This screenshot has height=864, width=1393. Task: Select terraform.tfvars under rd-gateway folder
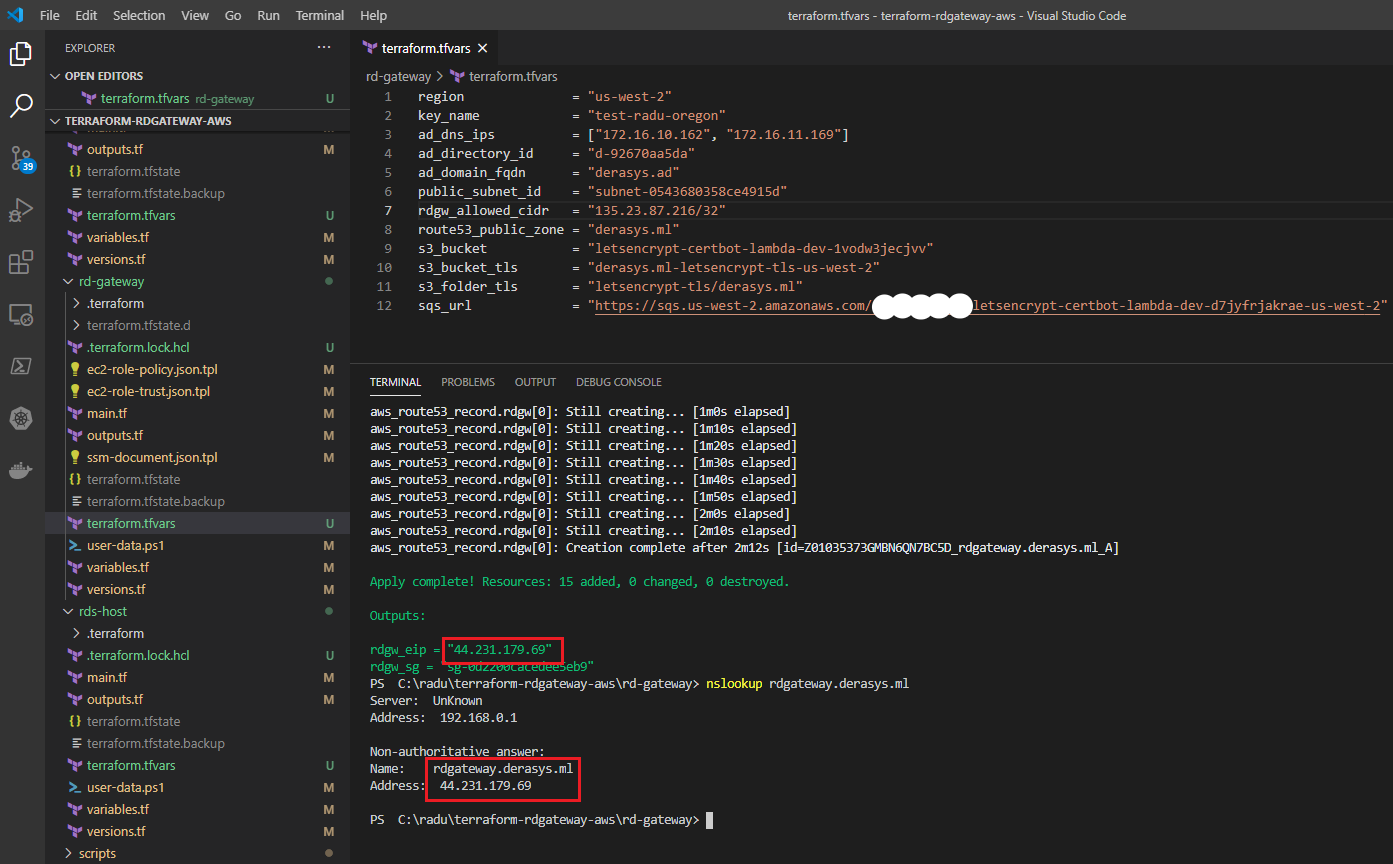(x=198, y=523)
